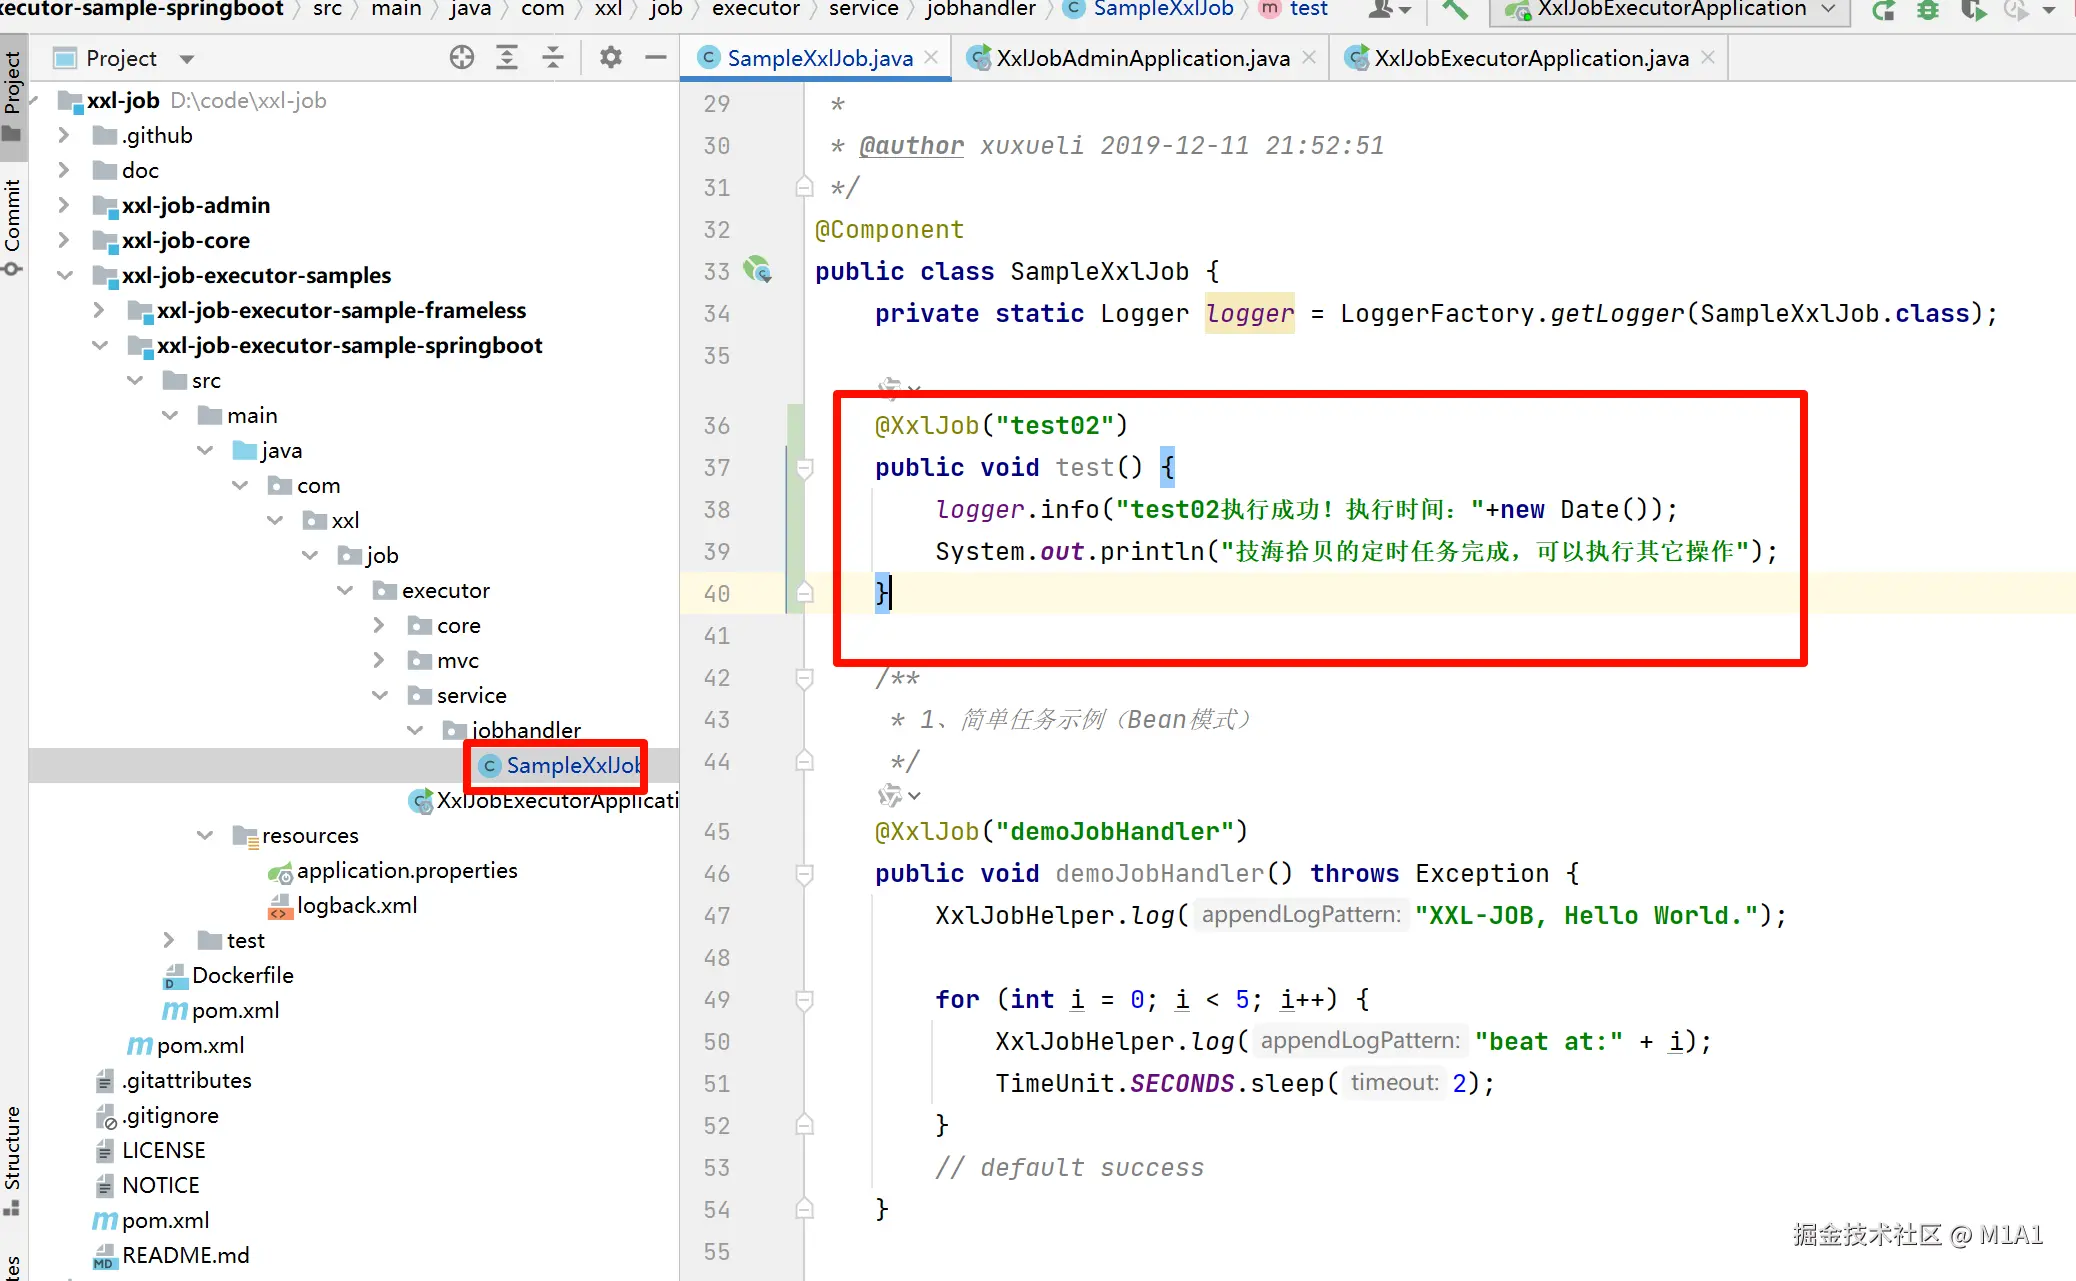Click Run with Coverage icon

tap(1973, 10)
